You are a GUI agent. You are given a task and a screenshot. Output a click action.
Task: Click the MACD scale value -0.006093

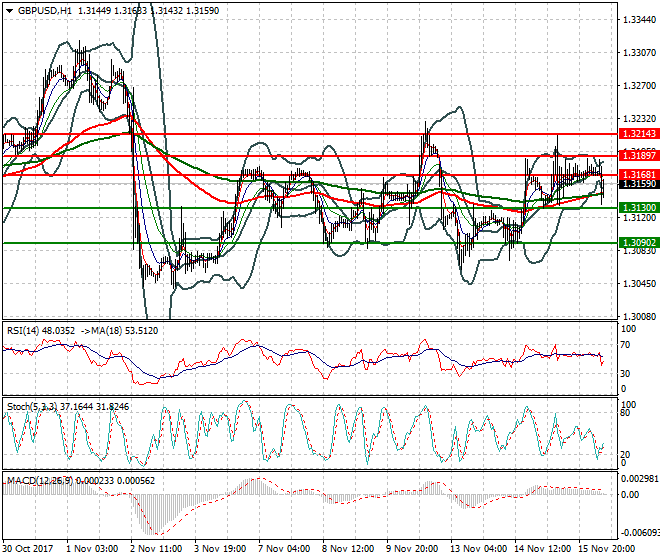[x=639, y=533]
